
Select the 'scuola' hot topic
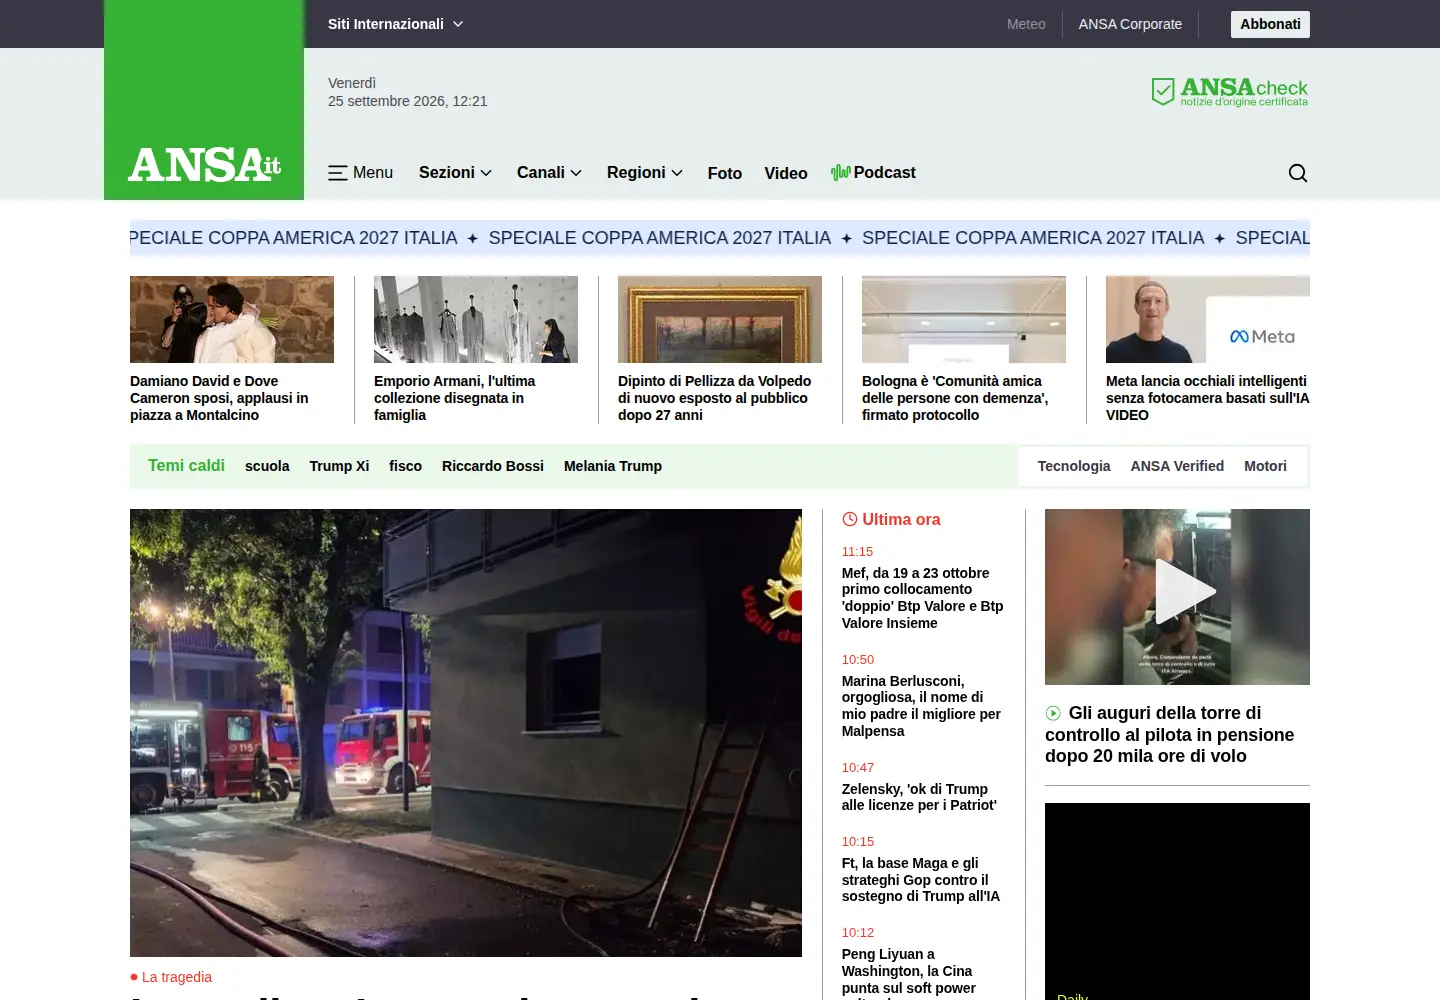[x=267, y=466]
